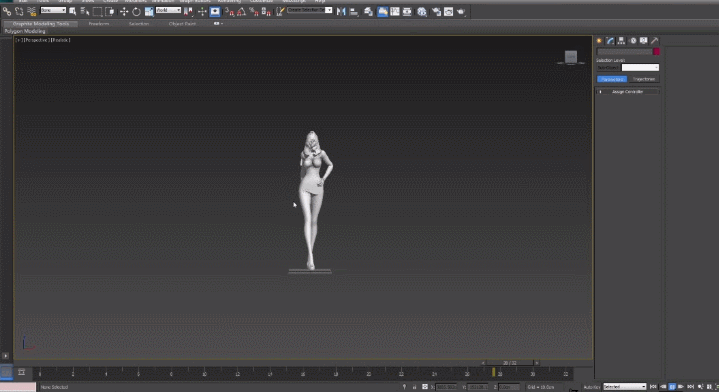Click the object color swatch
Image resolution: width=719 pixels, height=392 pixels.
point(656,51)
